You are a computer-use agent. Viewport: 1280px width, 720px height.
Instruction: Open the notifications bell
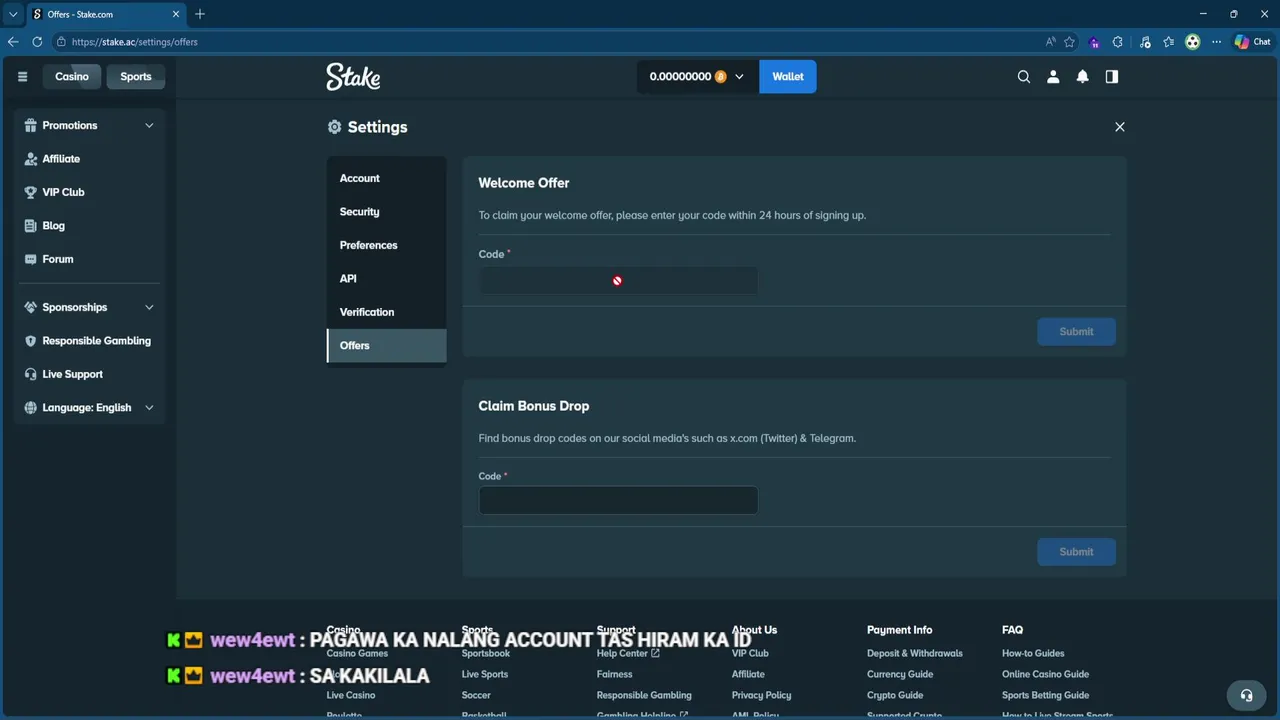point(1082,77)
